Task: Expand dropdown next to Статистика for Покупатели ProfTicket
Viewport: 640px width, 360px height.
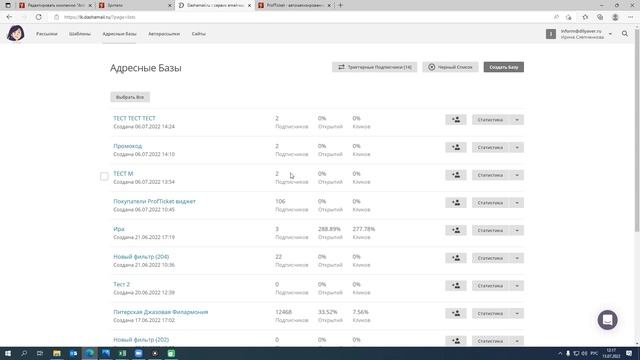Action: [517, 203]
